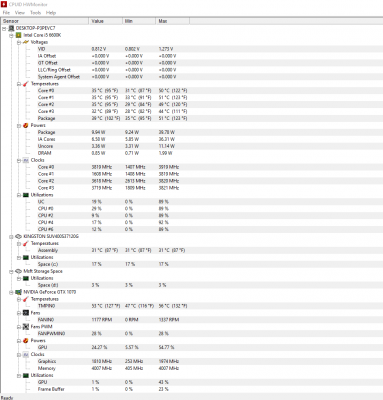Collapse Intel CPU Clocks section
383x400 pixels.
pos(19,160)
